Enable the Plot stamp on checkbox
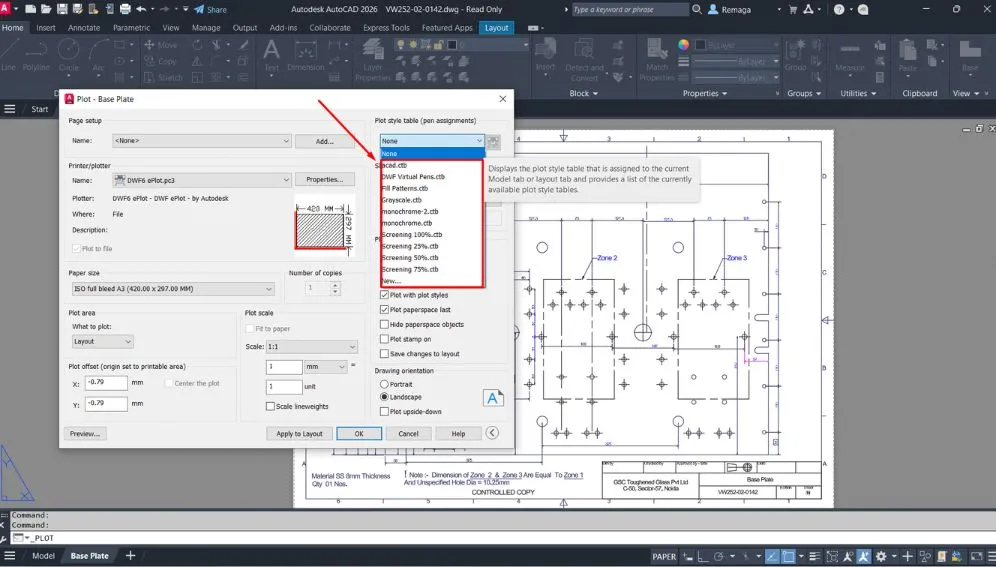Viewport: 996px width, 567px height. (384, 339)
